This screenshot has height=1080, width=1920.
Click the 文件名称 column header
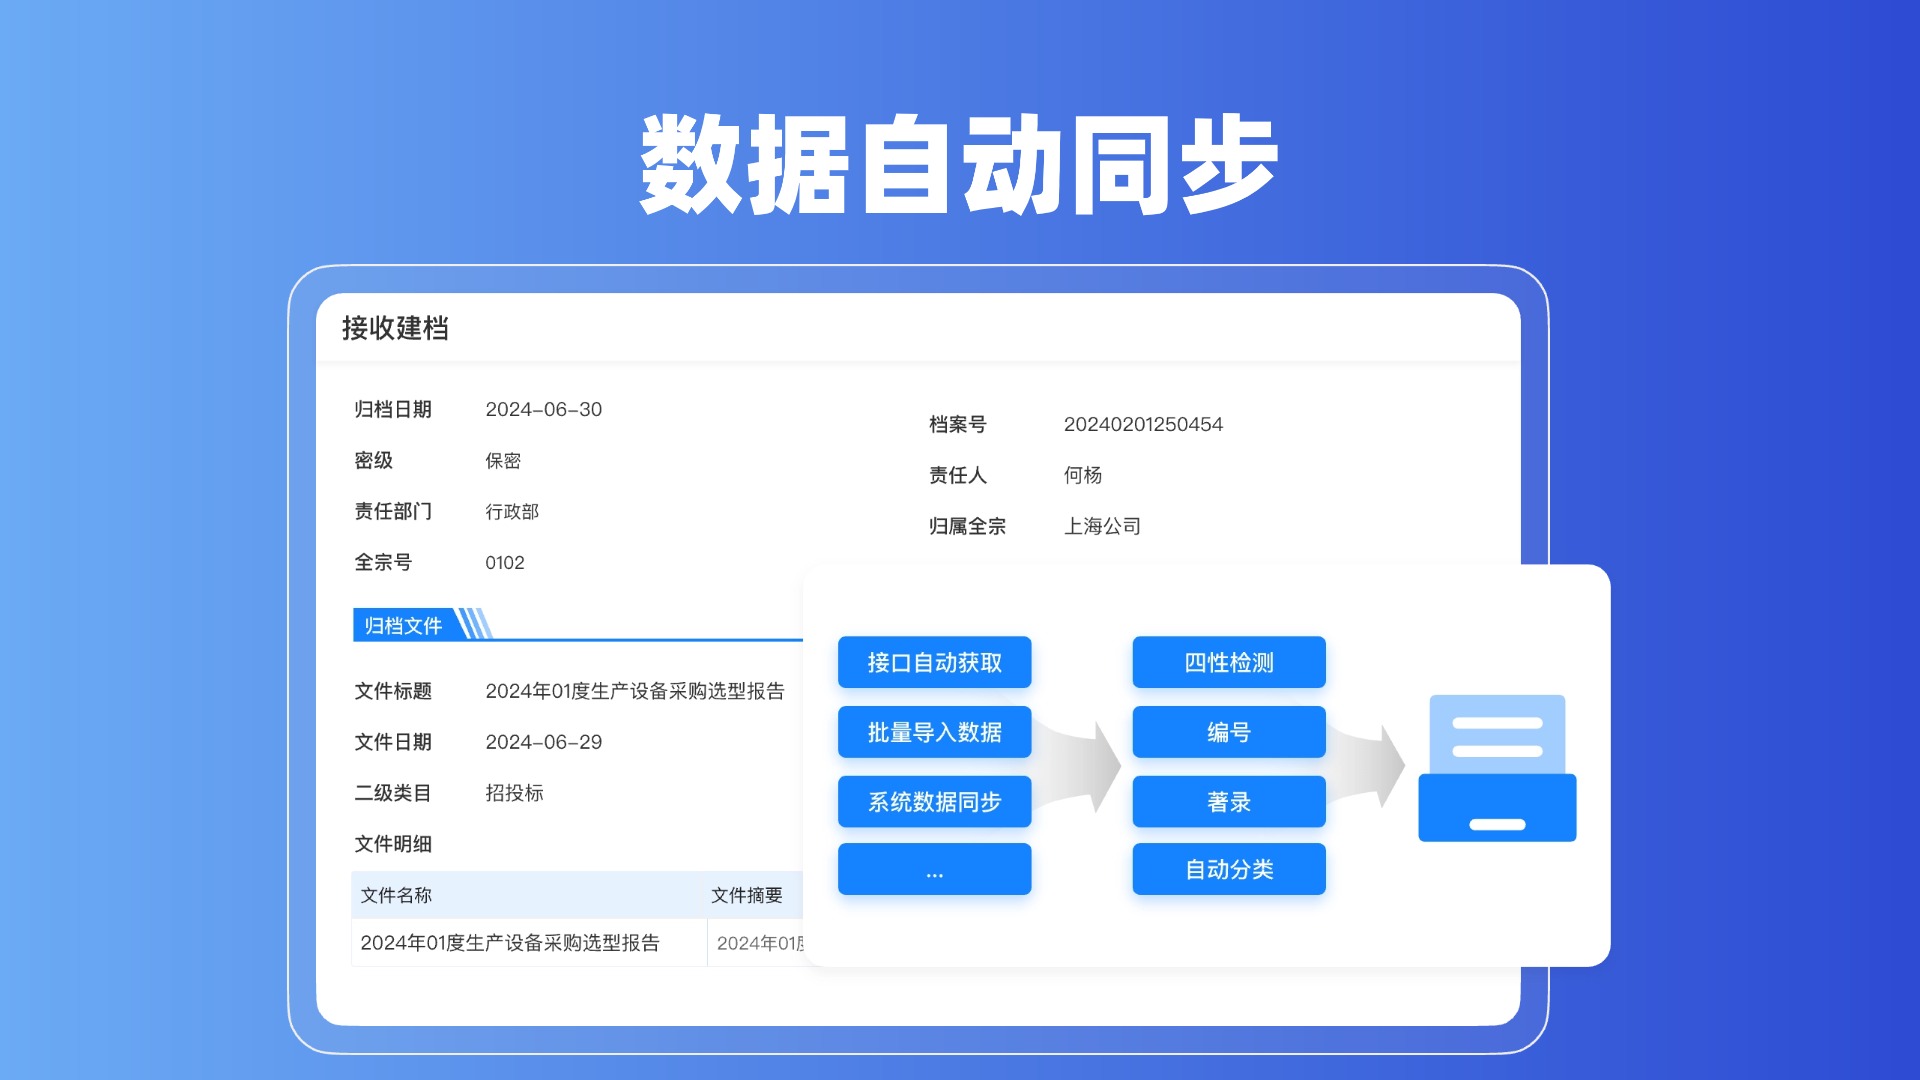[396, 895]
